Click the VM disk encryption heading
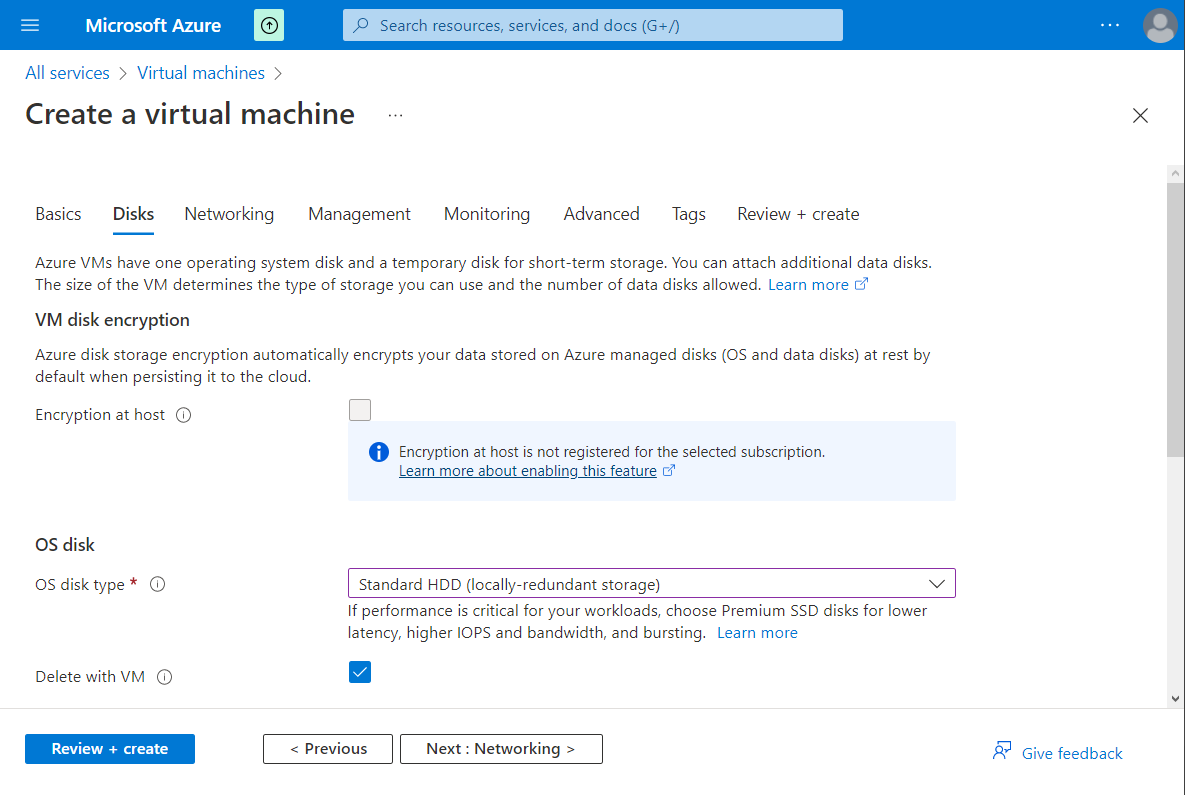Screen dimensions: 1185x795 click(x=112, y=320)
